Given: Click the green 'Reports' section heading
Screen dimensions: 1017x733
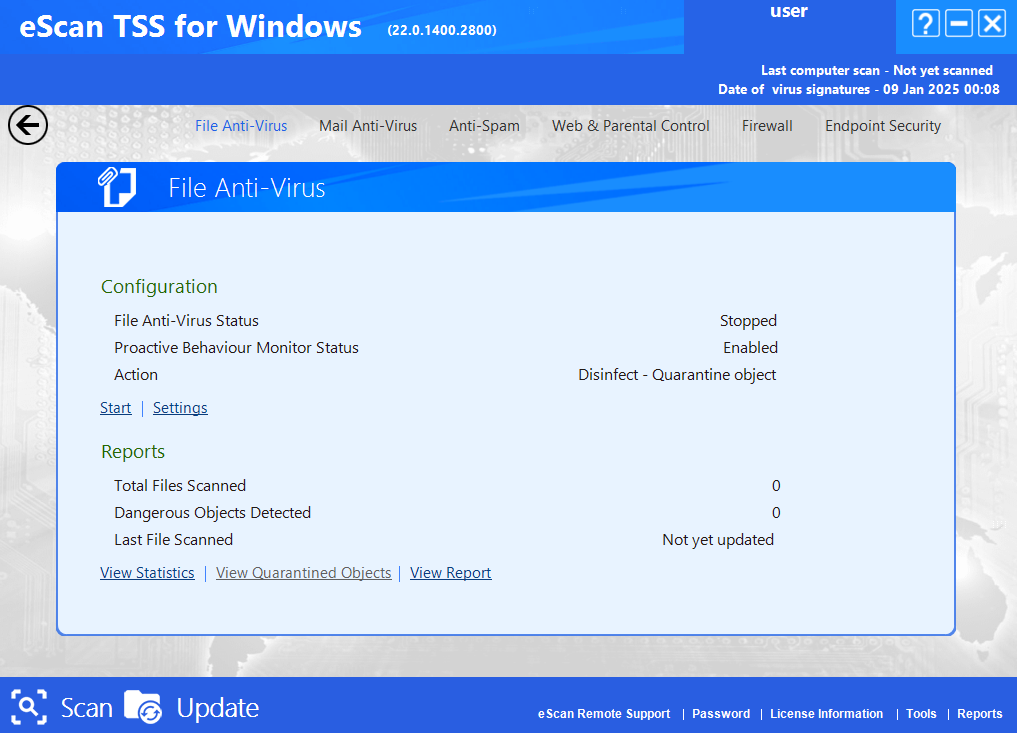Looking at the screenshot, I should [133, 451].
